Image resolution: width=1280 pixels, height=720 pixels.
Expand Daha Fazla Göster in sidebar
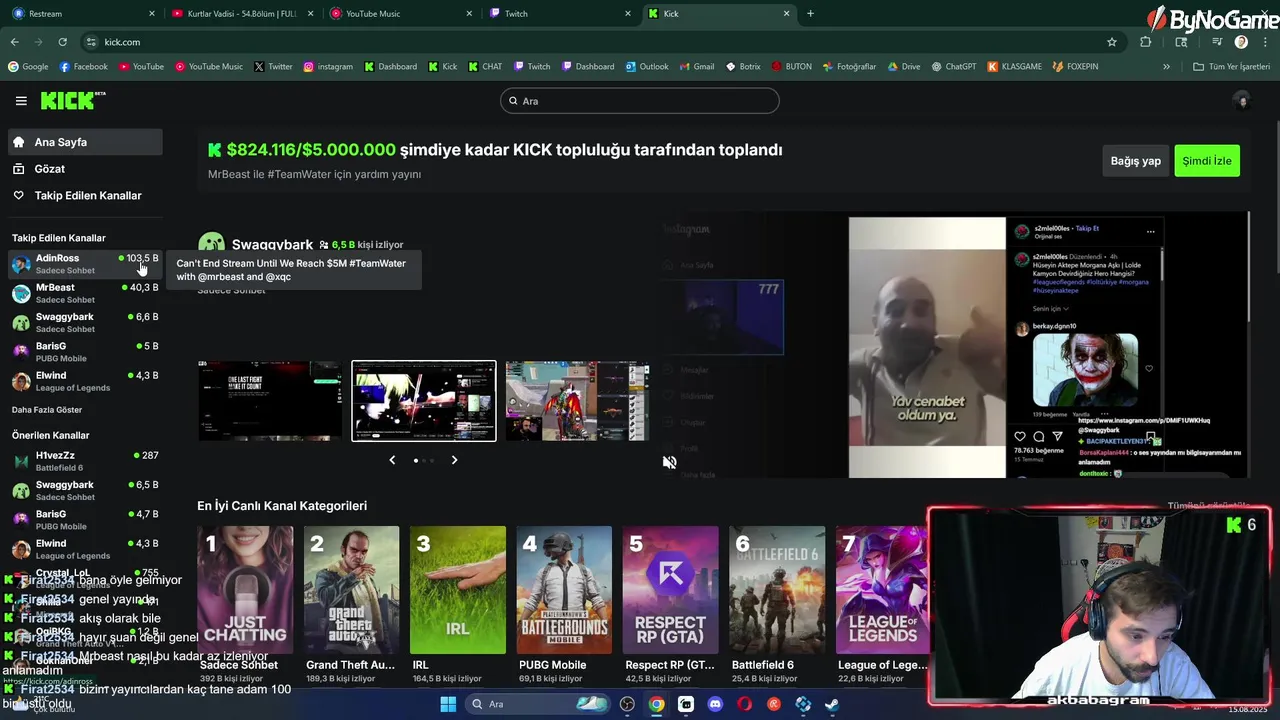coord(47,410)
